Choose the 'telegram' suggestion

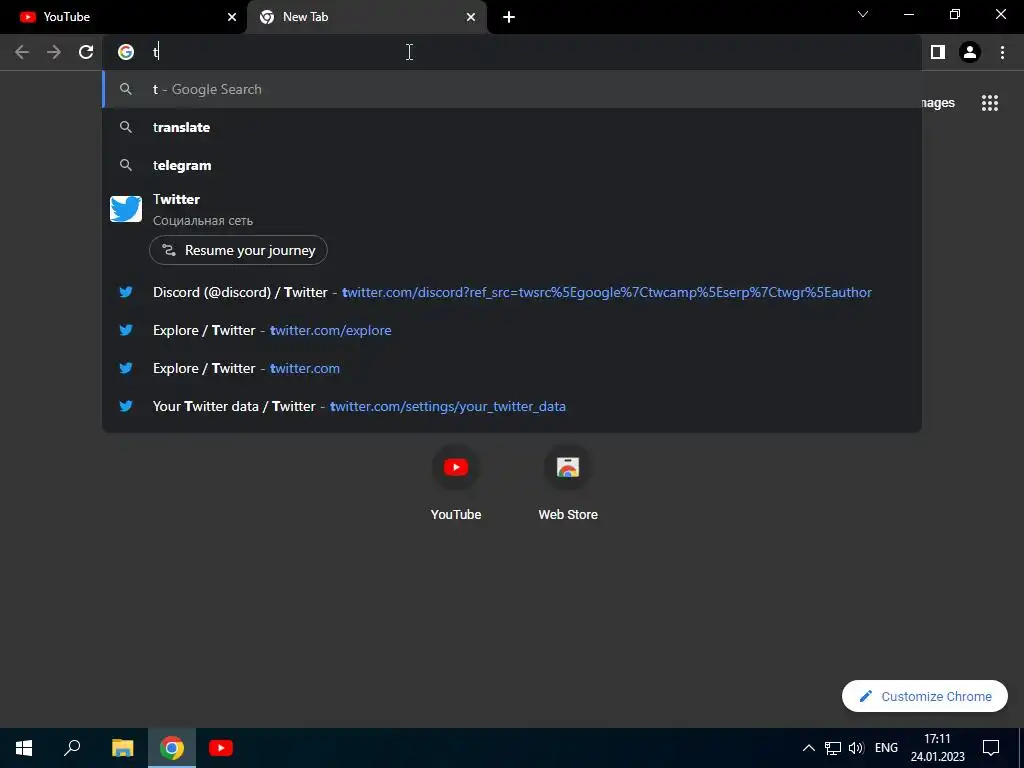512,165
